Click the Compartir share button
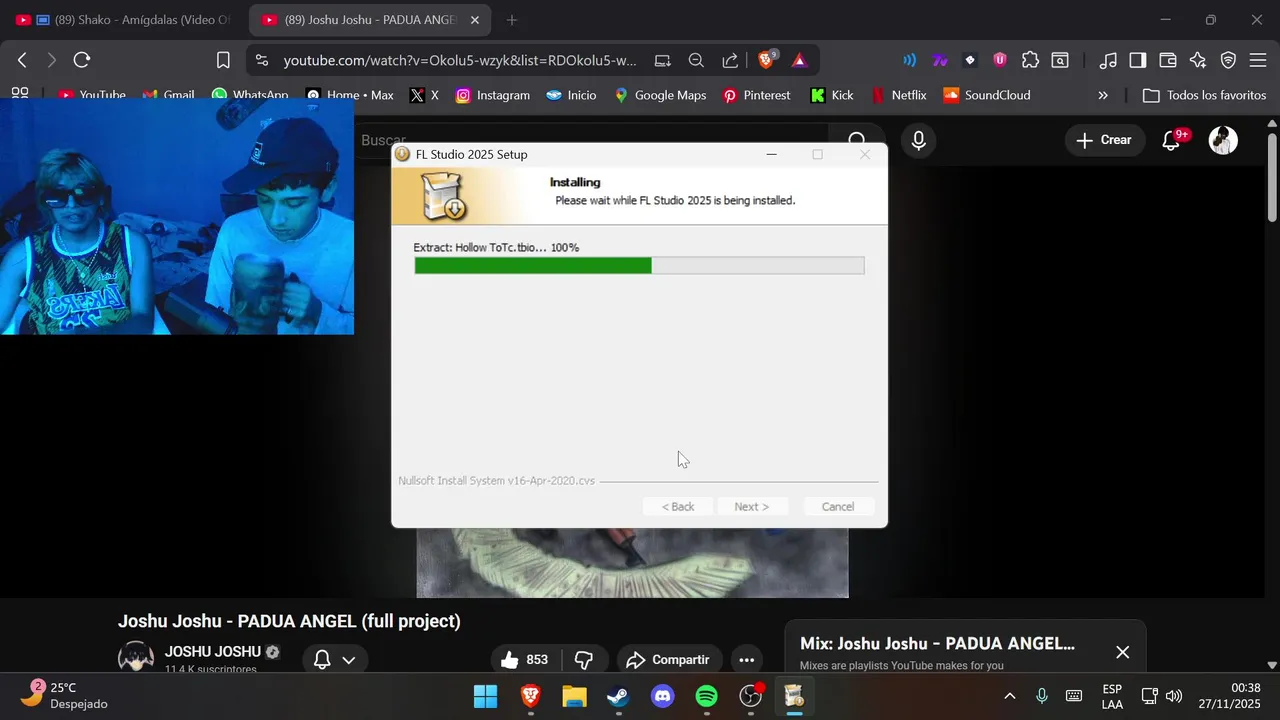Screen dimensions: 1280x720 (667, 660)
